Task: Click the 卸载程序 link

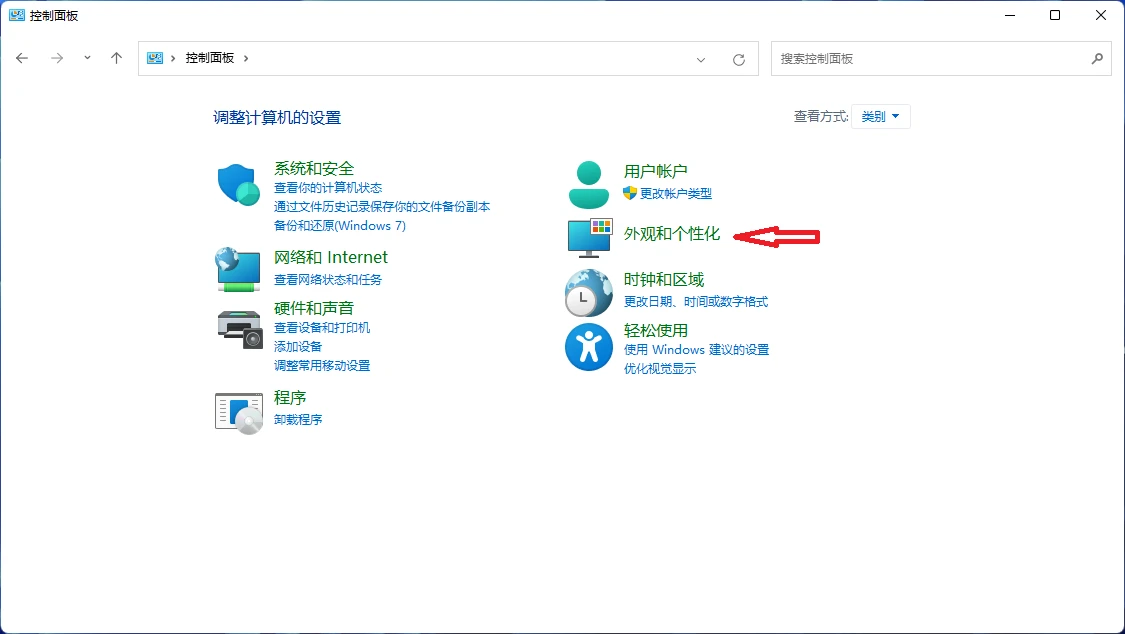Action: (298, 420)
